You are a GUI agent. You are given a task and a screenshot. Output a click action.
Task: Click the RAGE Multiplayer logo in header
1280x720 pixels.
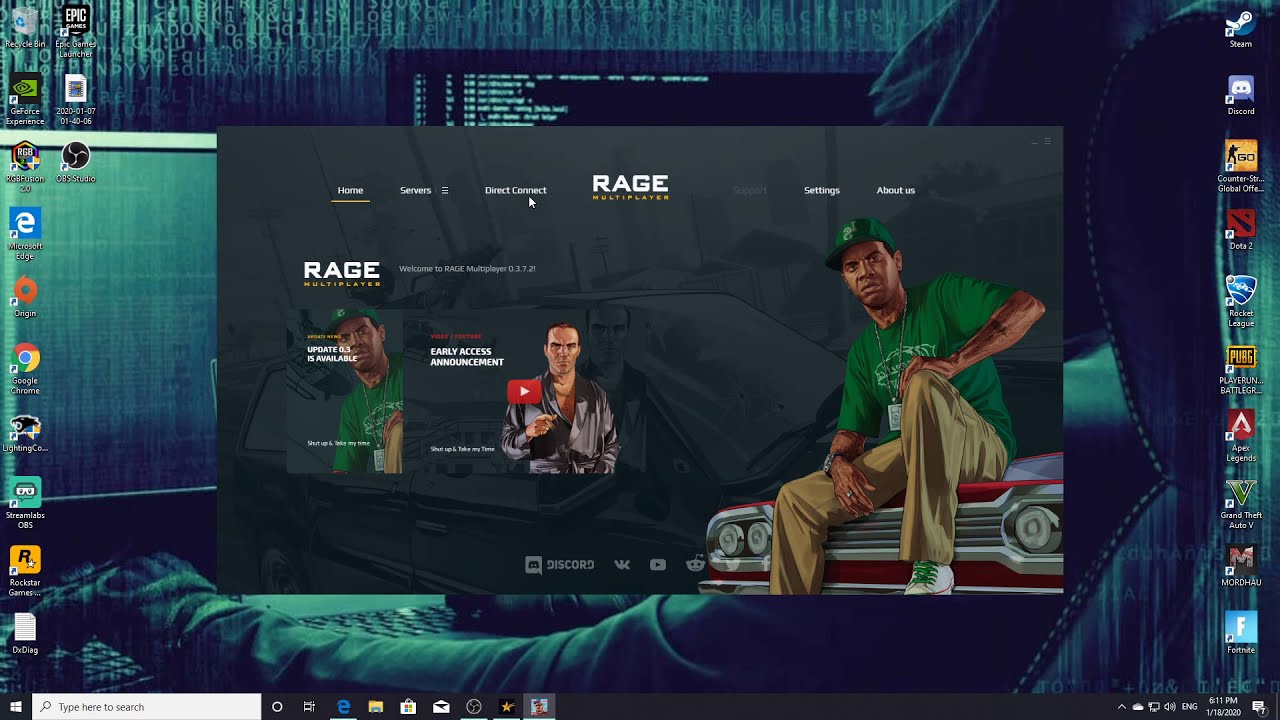[630, 187]
